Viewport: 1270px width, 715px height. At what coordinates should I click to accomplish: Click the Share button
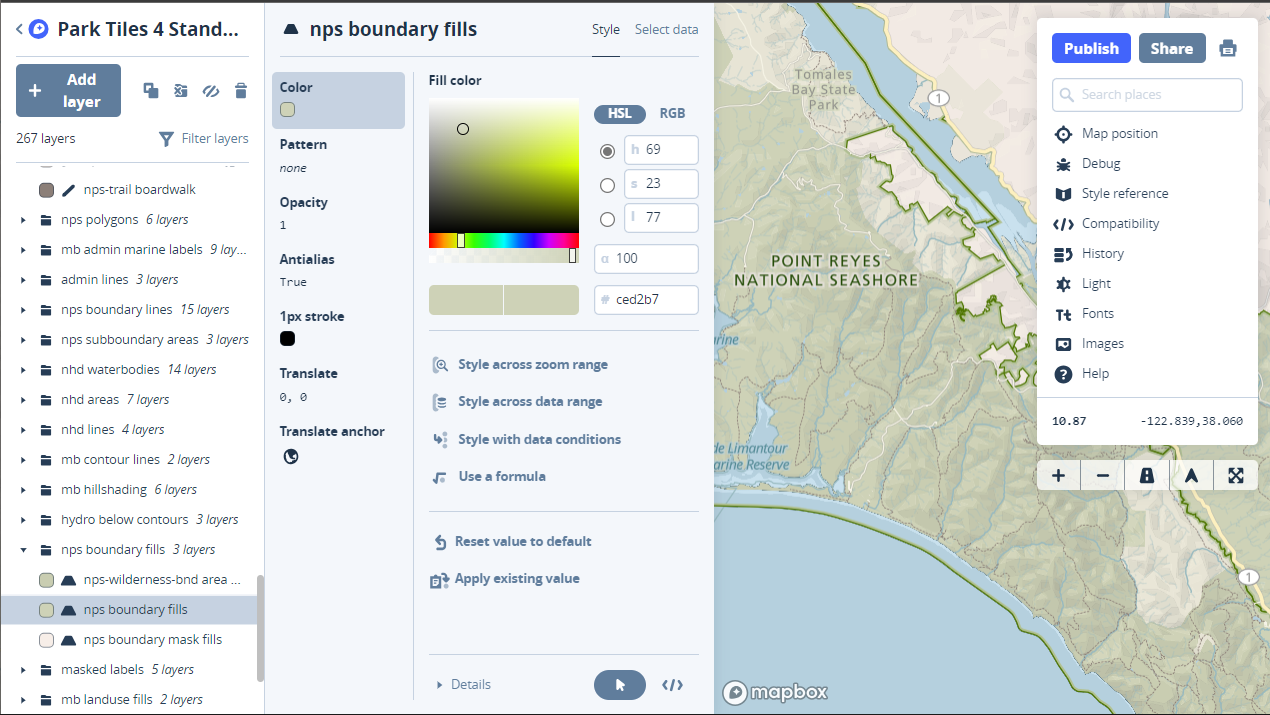(x=1171, y=48)
